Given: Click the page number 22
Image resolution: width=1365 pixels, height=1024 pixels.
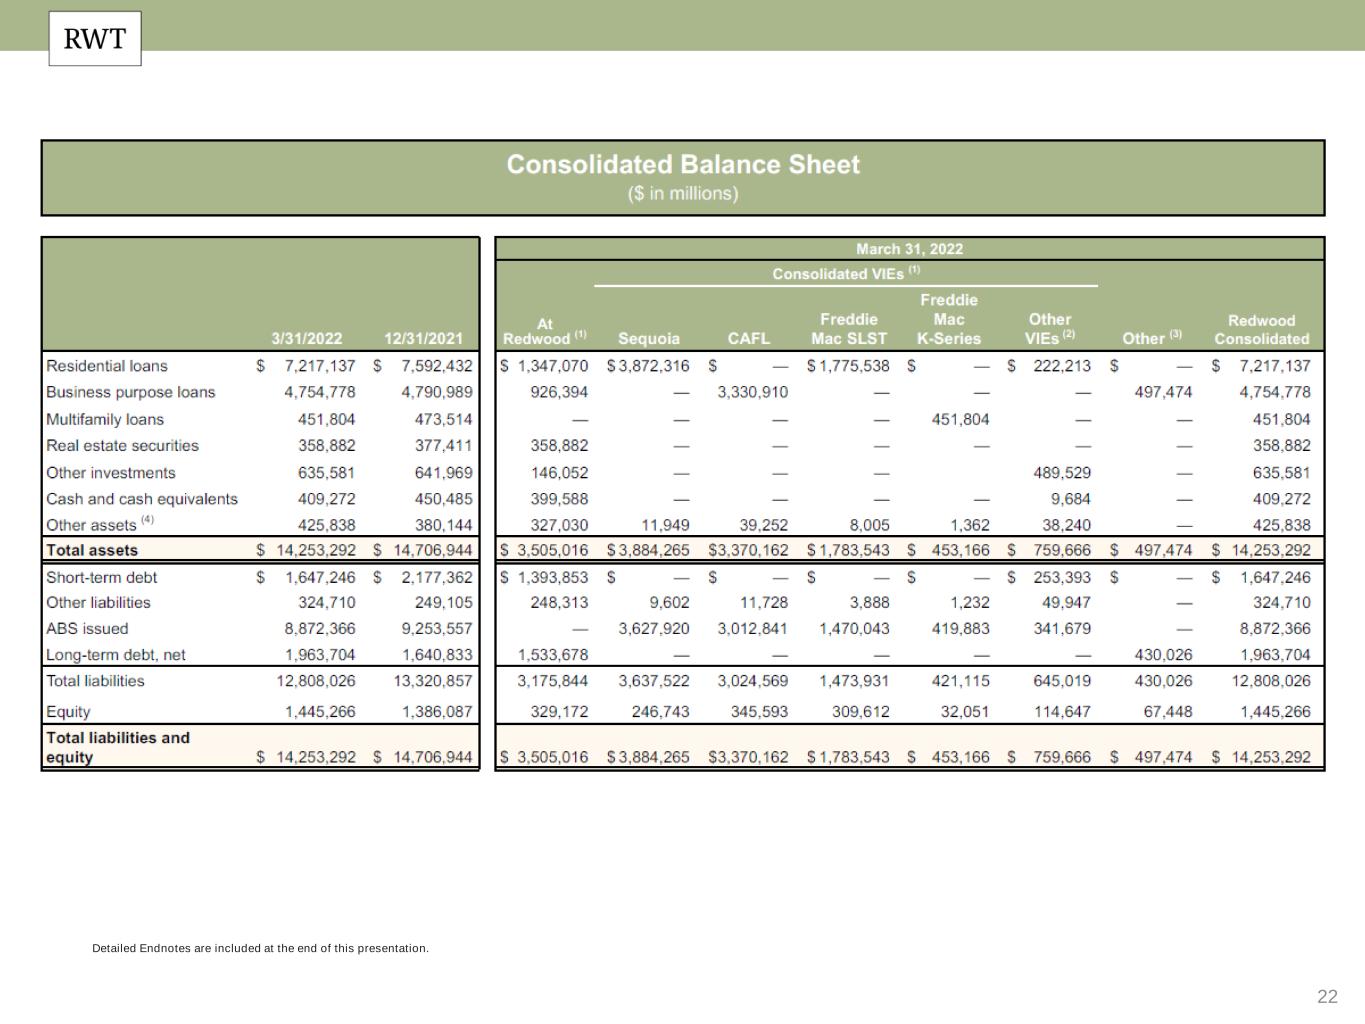Looking at the screenshot, I should coord(1327,996).
